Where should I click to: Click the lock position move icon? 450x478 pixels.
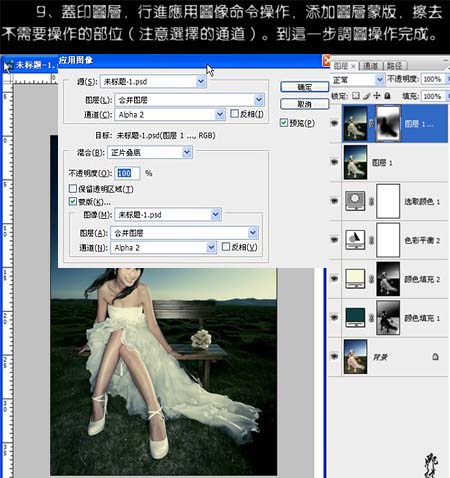[x=377, y=96]
